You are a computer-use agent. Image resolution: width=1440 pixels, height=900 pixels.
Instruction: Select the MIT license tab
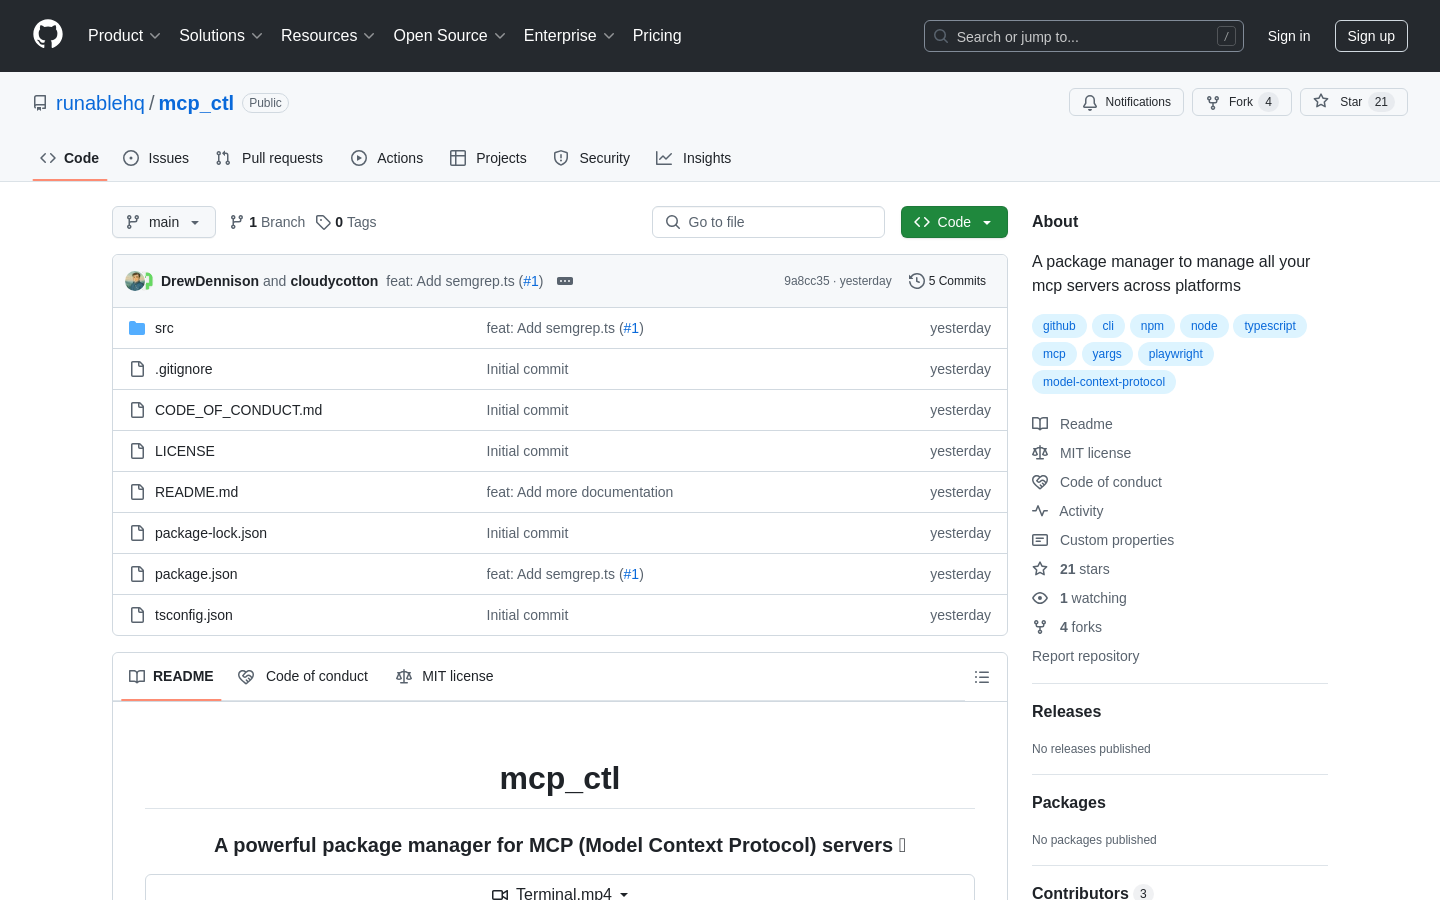coord(445,677)
